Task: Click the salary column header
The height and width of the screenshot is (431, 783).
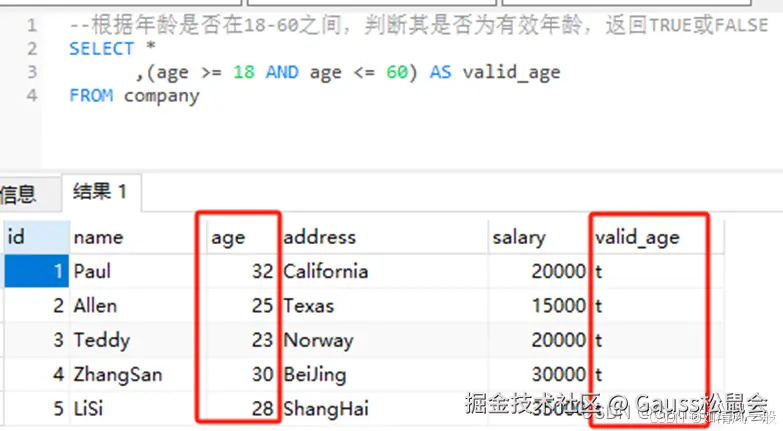Action: (x=539, y=237)
